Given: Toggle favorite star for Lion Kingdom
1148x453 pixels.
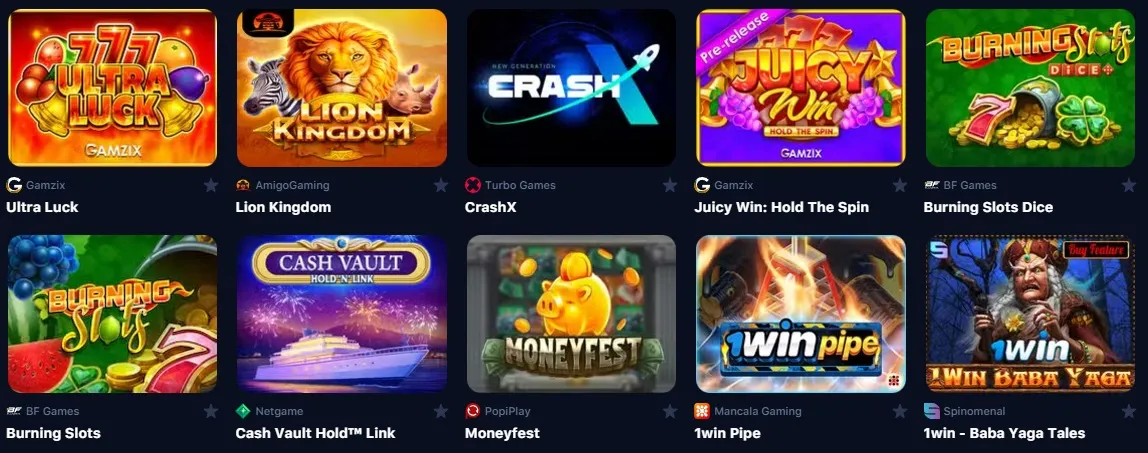Looking at the screenshot, I should click(x=441, y=185).
